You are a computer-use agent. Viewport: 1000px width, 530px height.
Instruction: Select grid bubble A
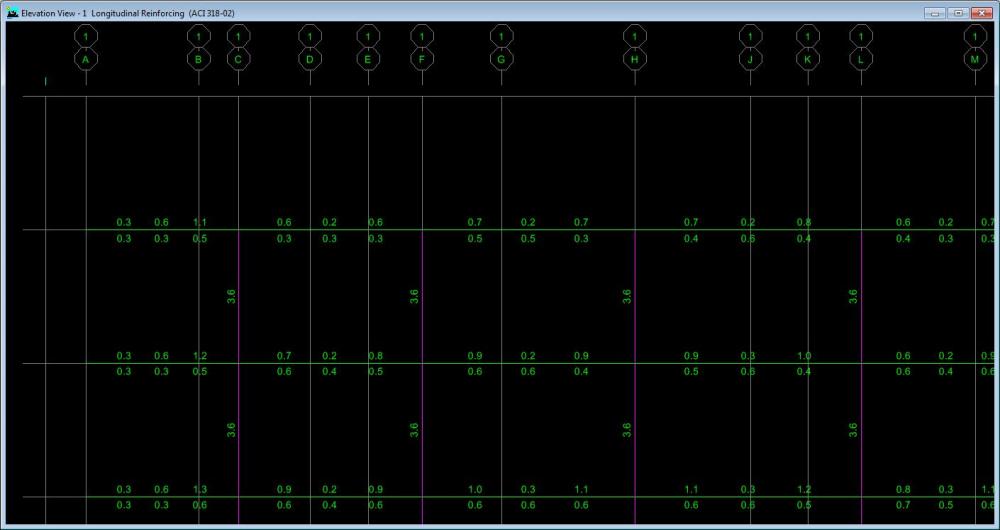point(86,60)
